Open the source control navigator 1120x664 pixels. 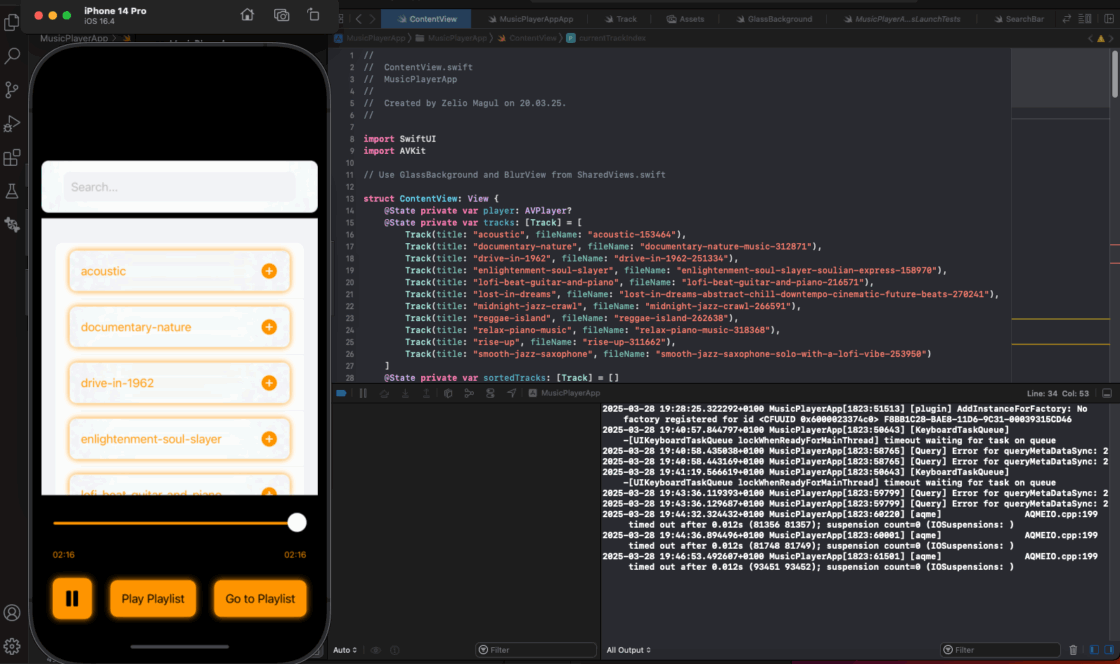[11, 89]
